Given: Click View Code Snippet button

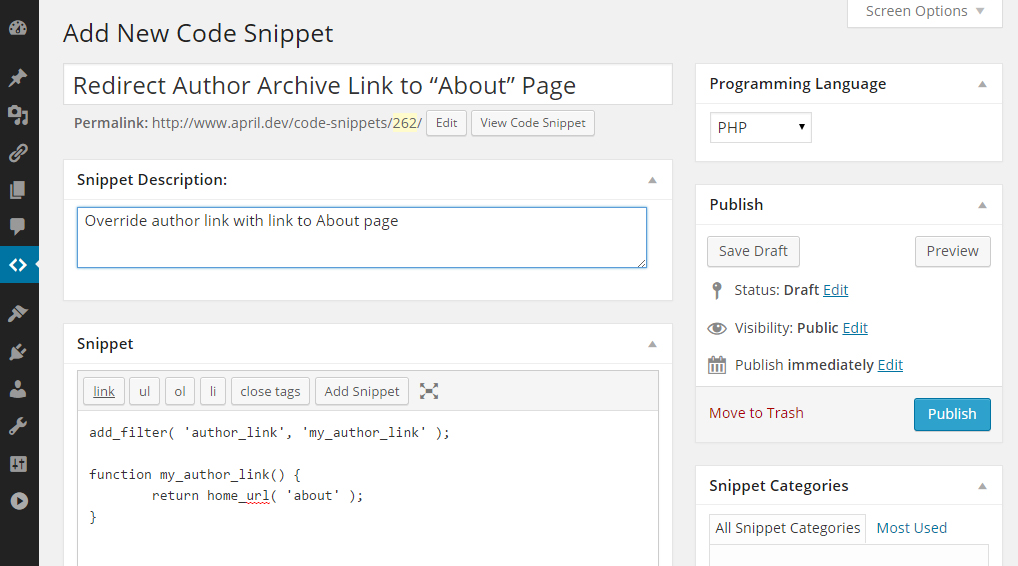Looking at the screenshot, I should (532, 123).
